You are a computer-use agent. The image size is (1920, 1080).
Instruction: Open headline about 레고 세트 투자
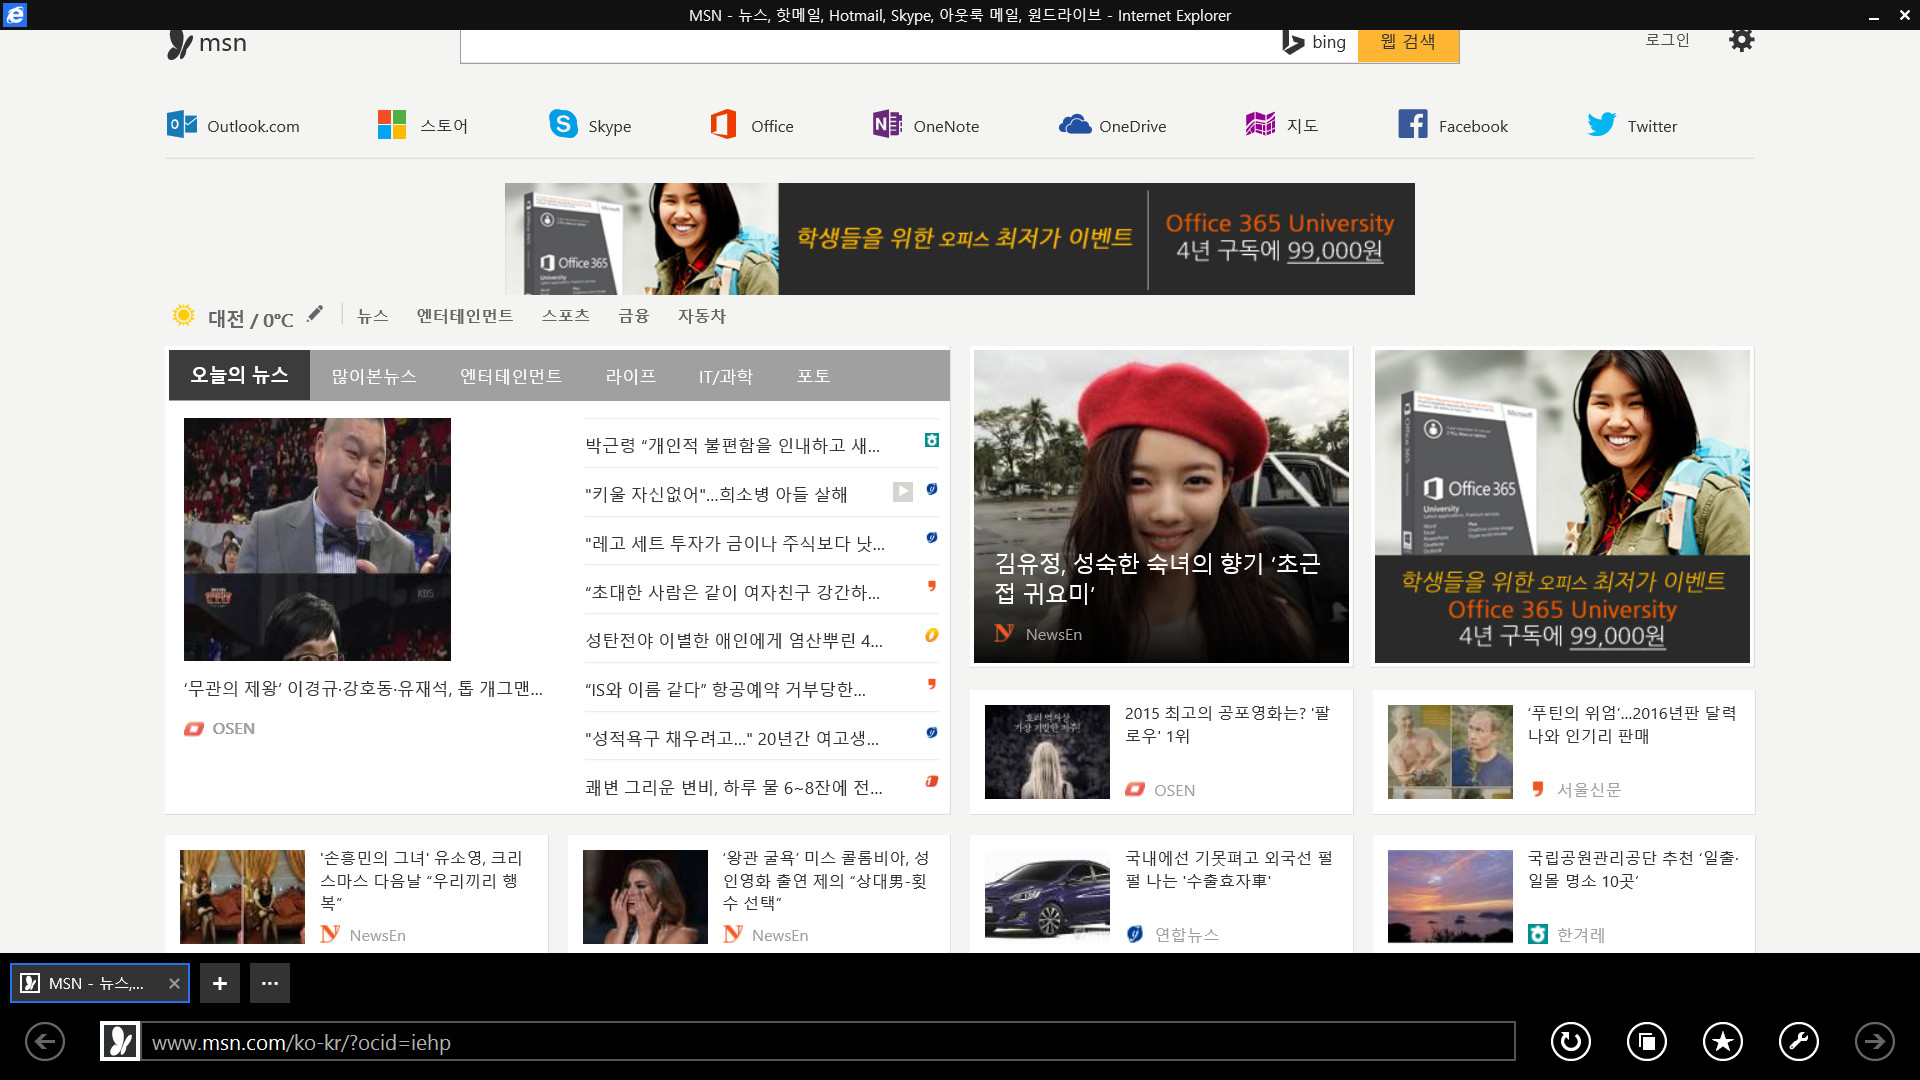(735, 543)
